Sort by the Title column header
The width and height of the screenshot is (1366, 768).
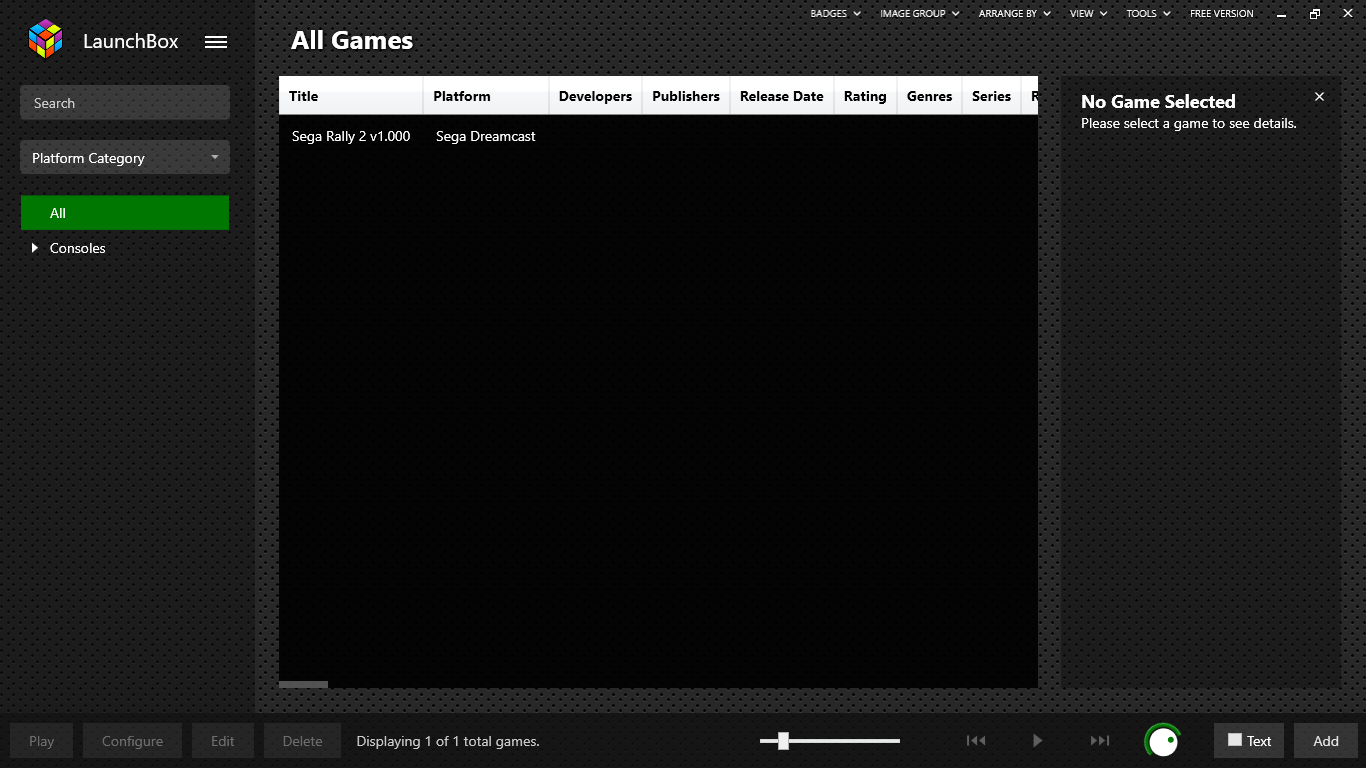click(351, 96)
